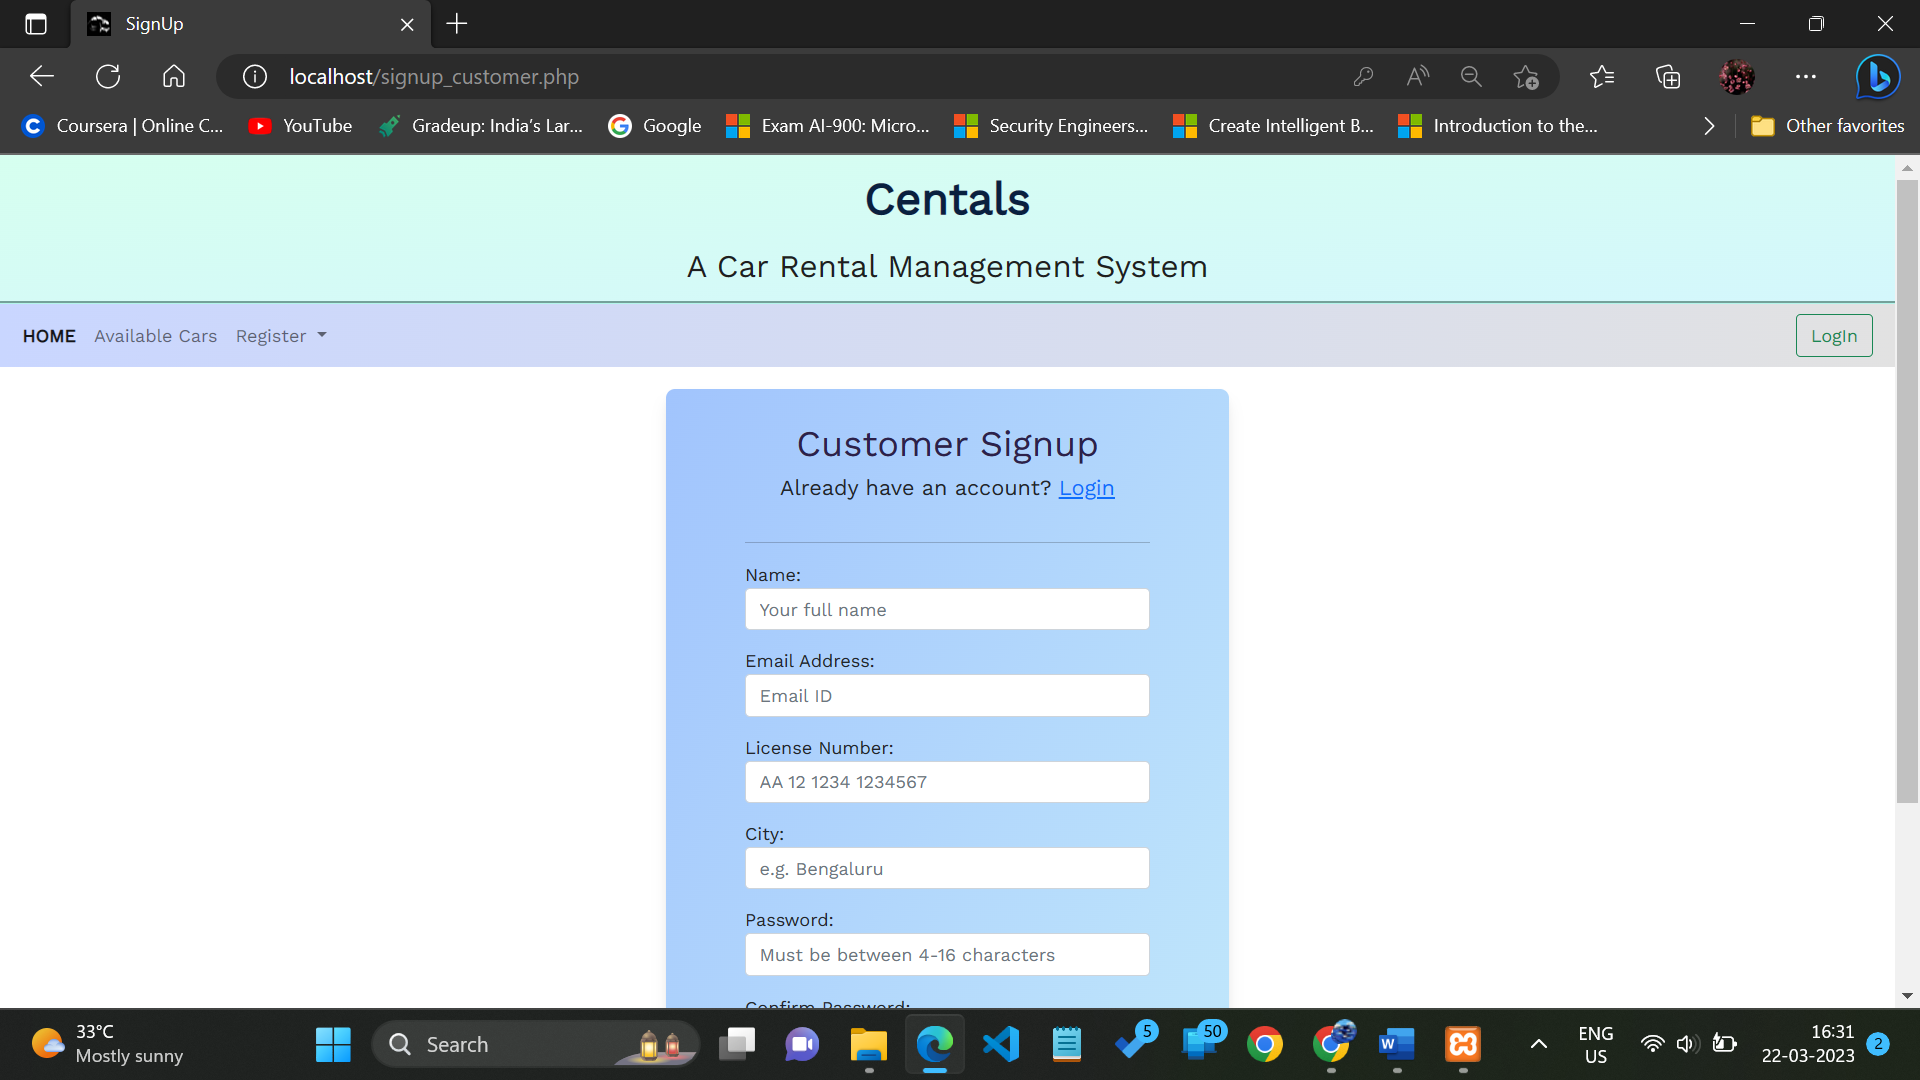Click the License Number input field

pyautogui.click(x=946, y=782)
